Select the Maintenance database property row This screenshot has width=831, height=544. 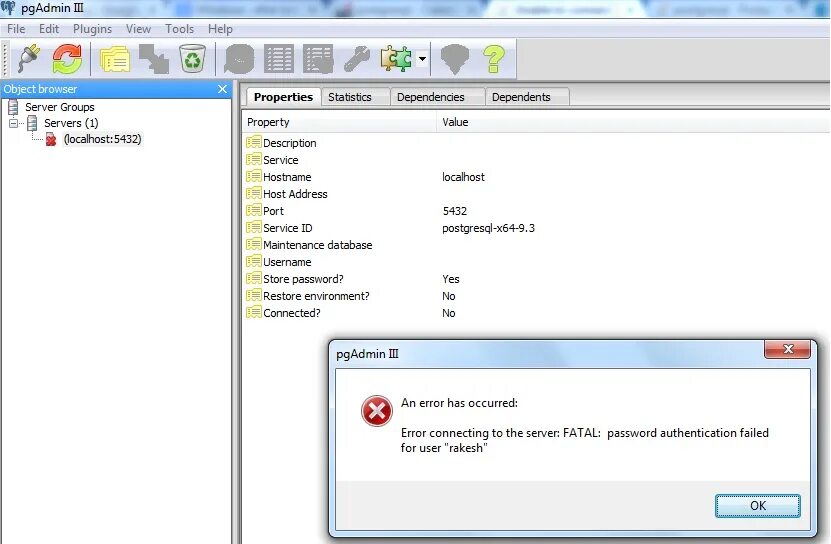(x=536, y=245)
